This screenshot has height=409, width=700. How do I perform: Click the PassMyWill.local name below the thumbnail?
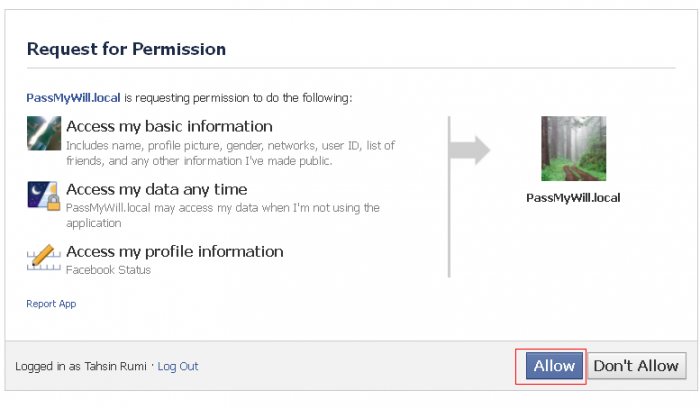573,198
